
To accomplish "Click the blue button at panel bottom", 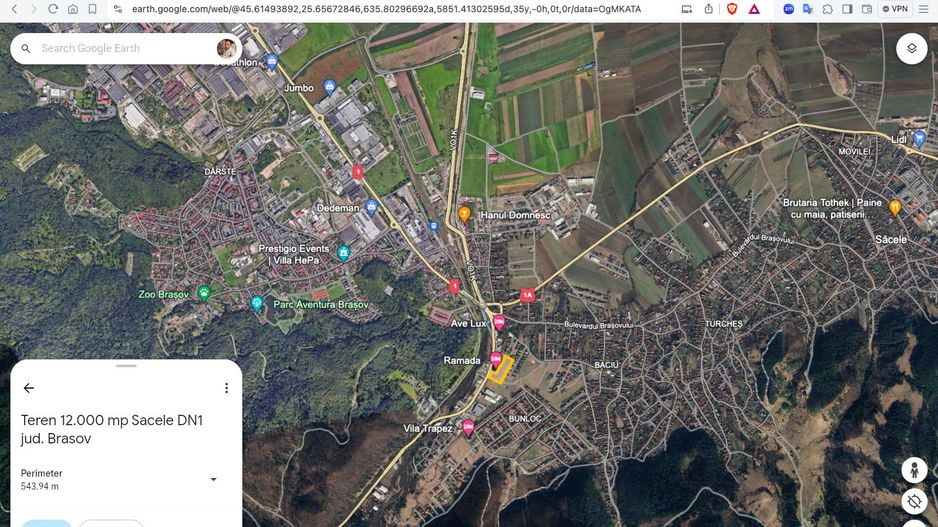I will (x=46, y=523).
